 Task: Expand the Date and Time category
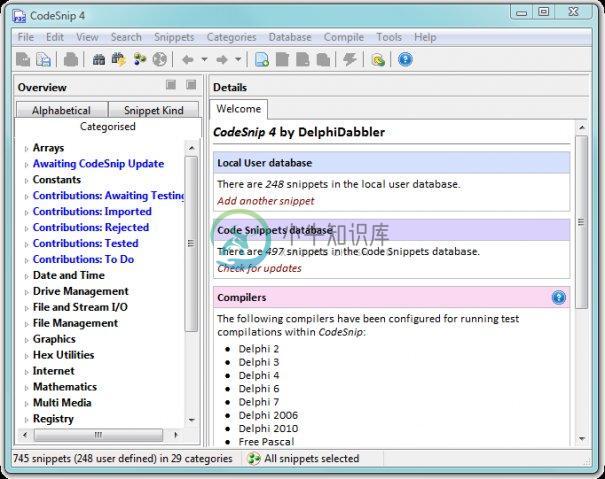[26, 276]
